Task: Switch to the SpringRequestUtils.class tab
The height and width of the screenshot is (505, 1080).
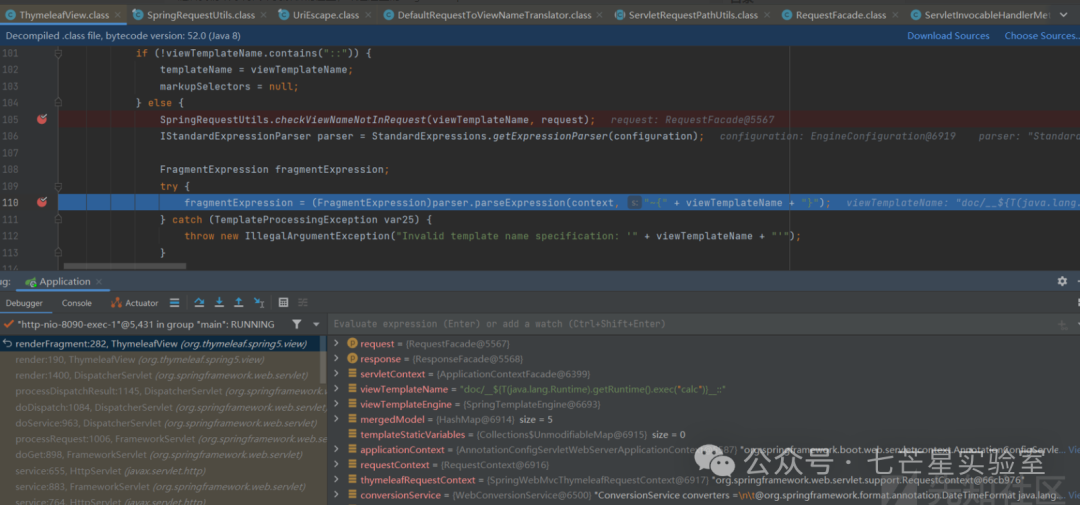Action: click(x=200, y=14)
